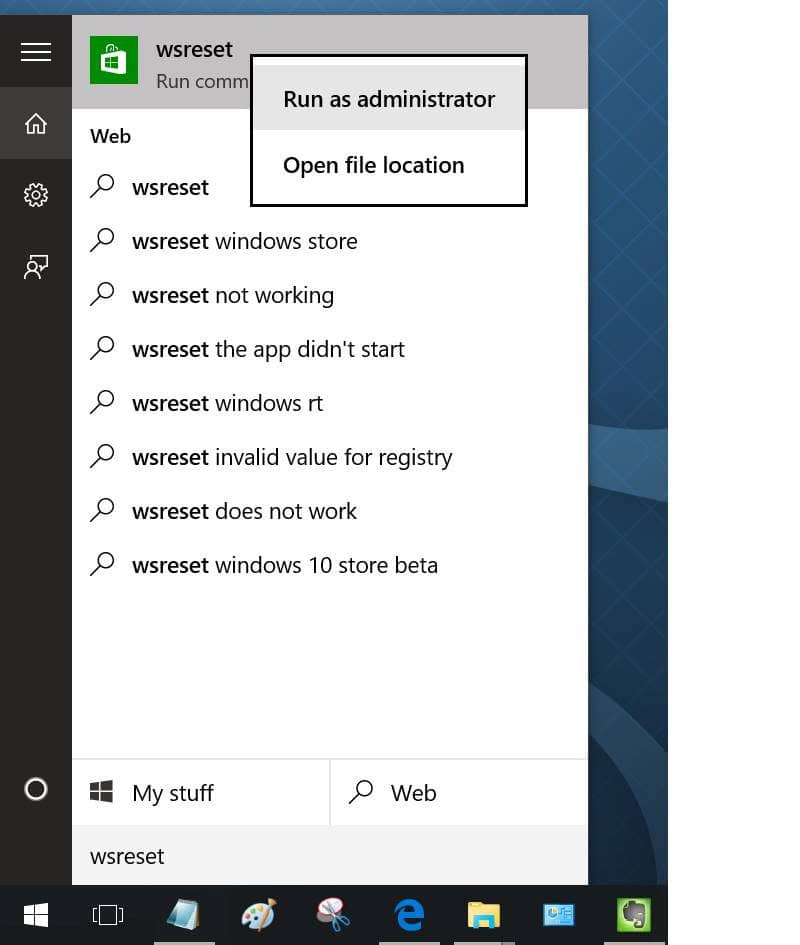This screenshot has height=945, width=800.
Task: Open the Settings gear in sidebar
Action: 36,194
